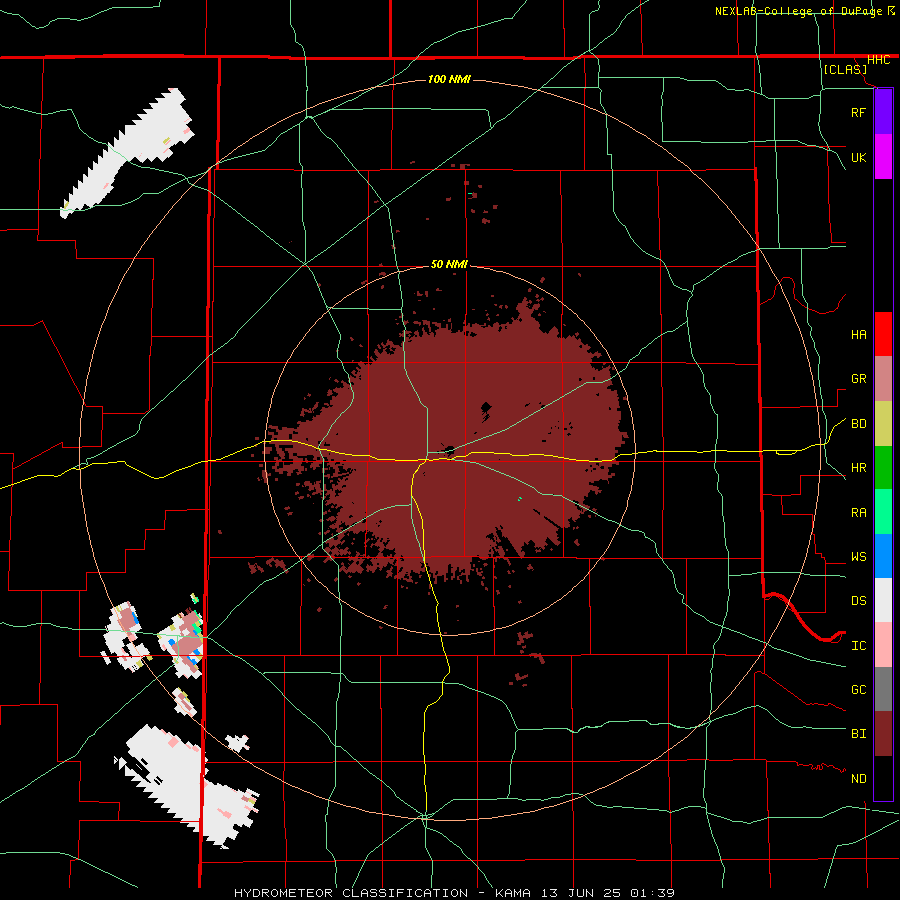Click the GC legend label
The height and width of the screenshot is (900, 900).
858,690
